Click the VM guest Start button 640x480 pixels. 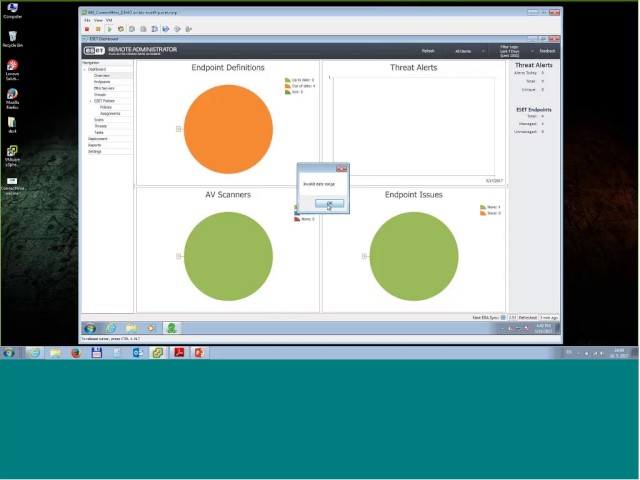coord(90,328)
